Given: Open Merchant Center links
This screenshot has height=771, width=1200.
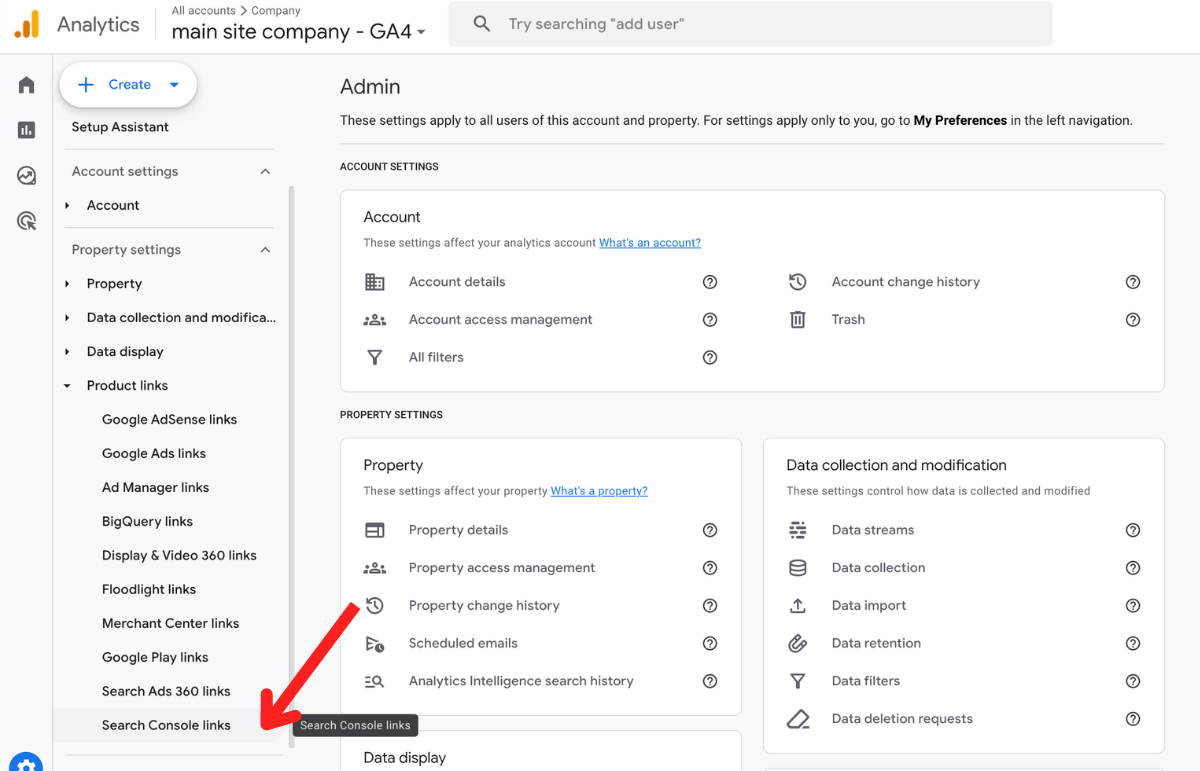Looking at the screenshot, I should coord(170,624).
